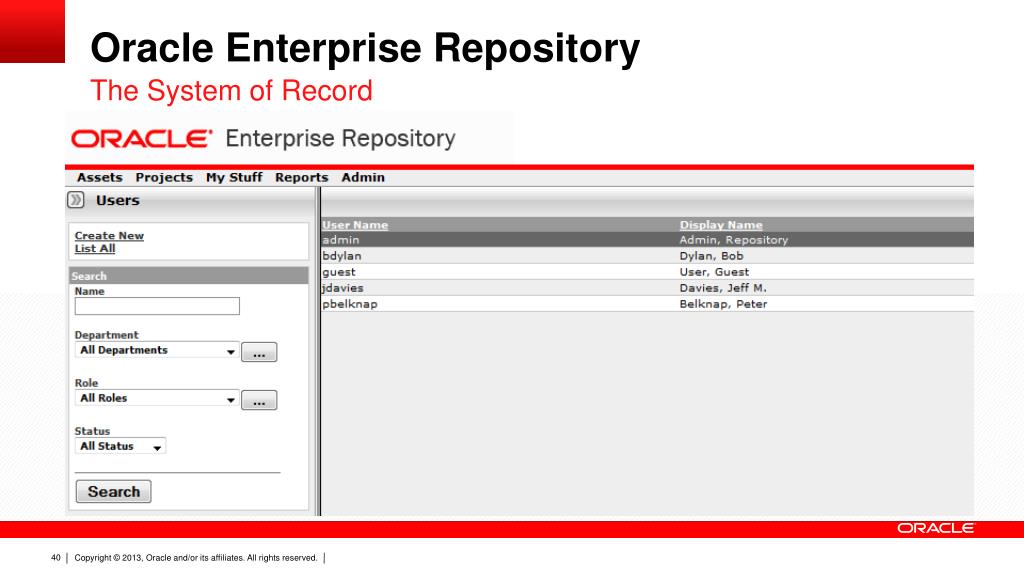Screen dimensions: 1024x576
Task: Select the admin user row
Action: (647, 240)
